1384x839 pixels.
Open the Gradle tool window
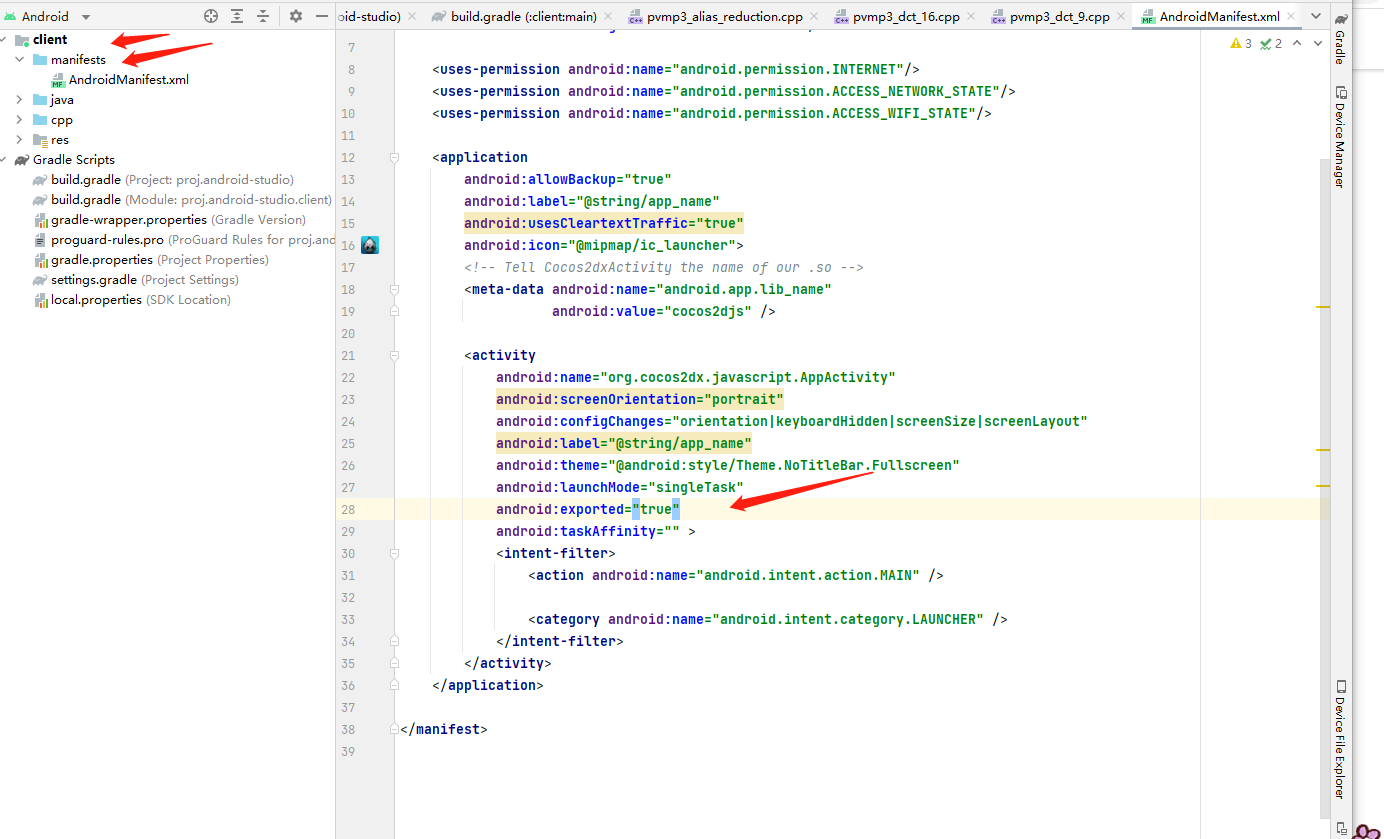point(1341,38)
